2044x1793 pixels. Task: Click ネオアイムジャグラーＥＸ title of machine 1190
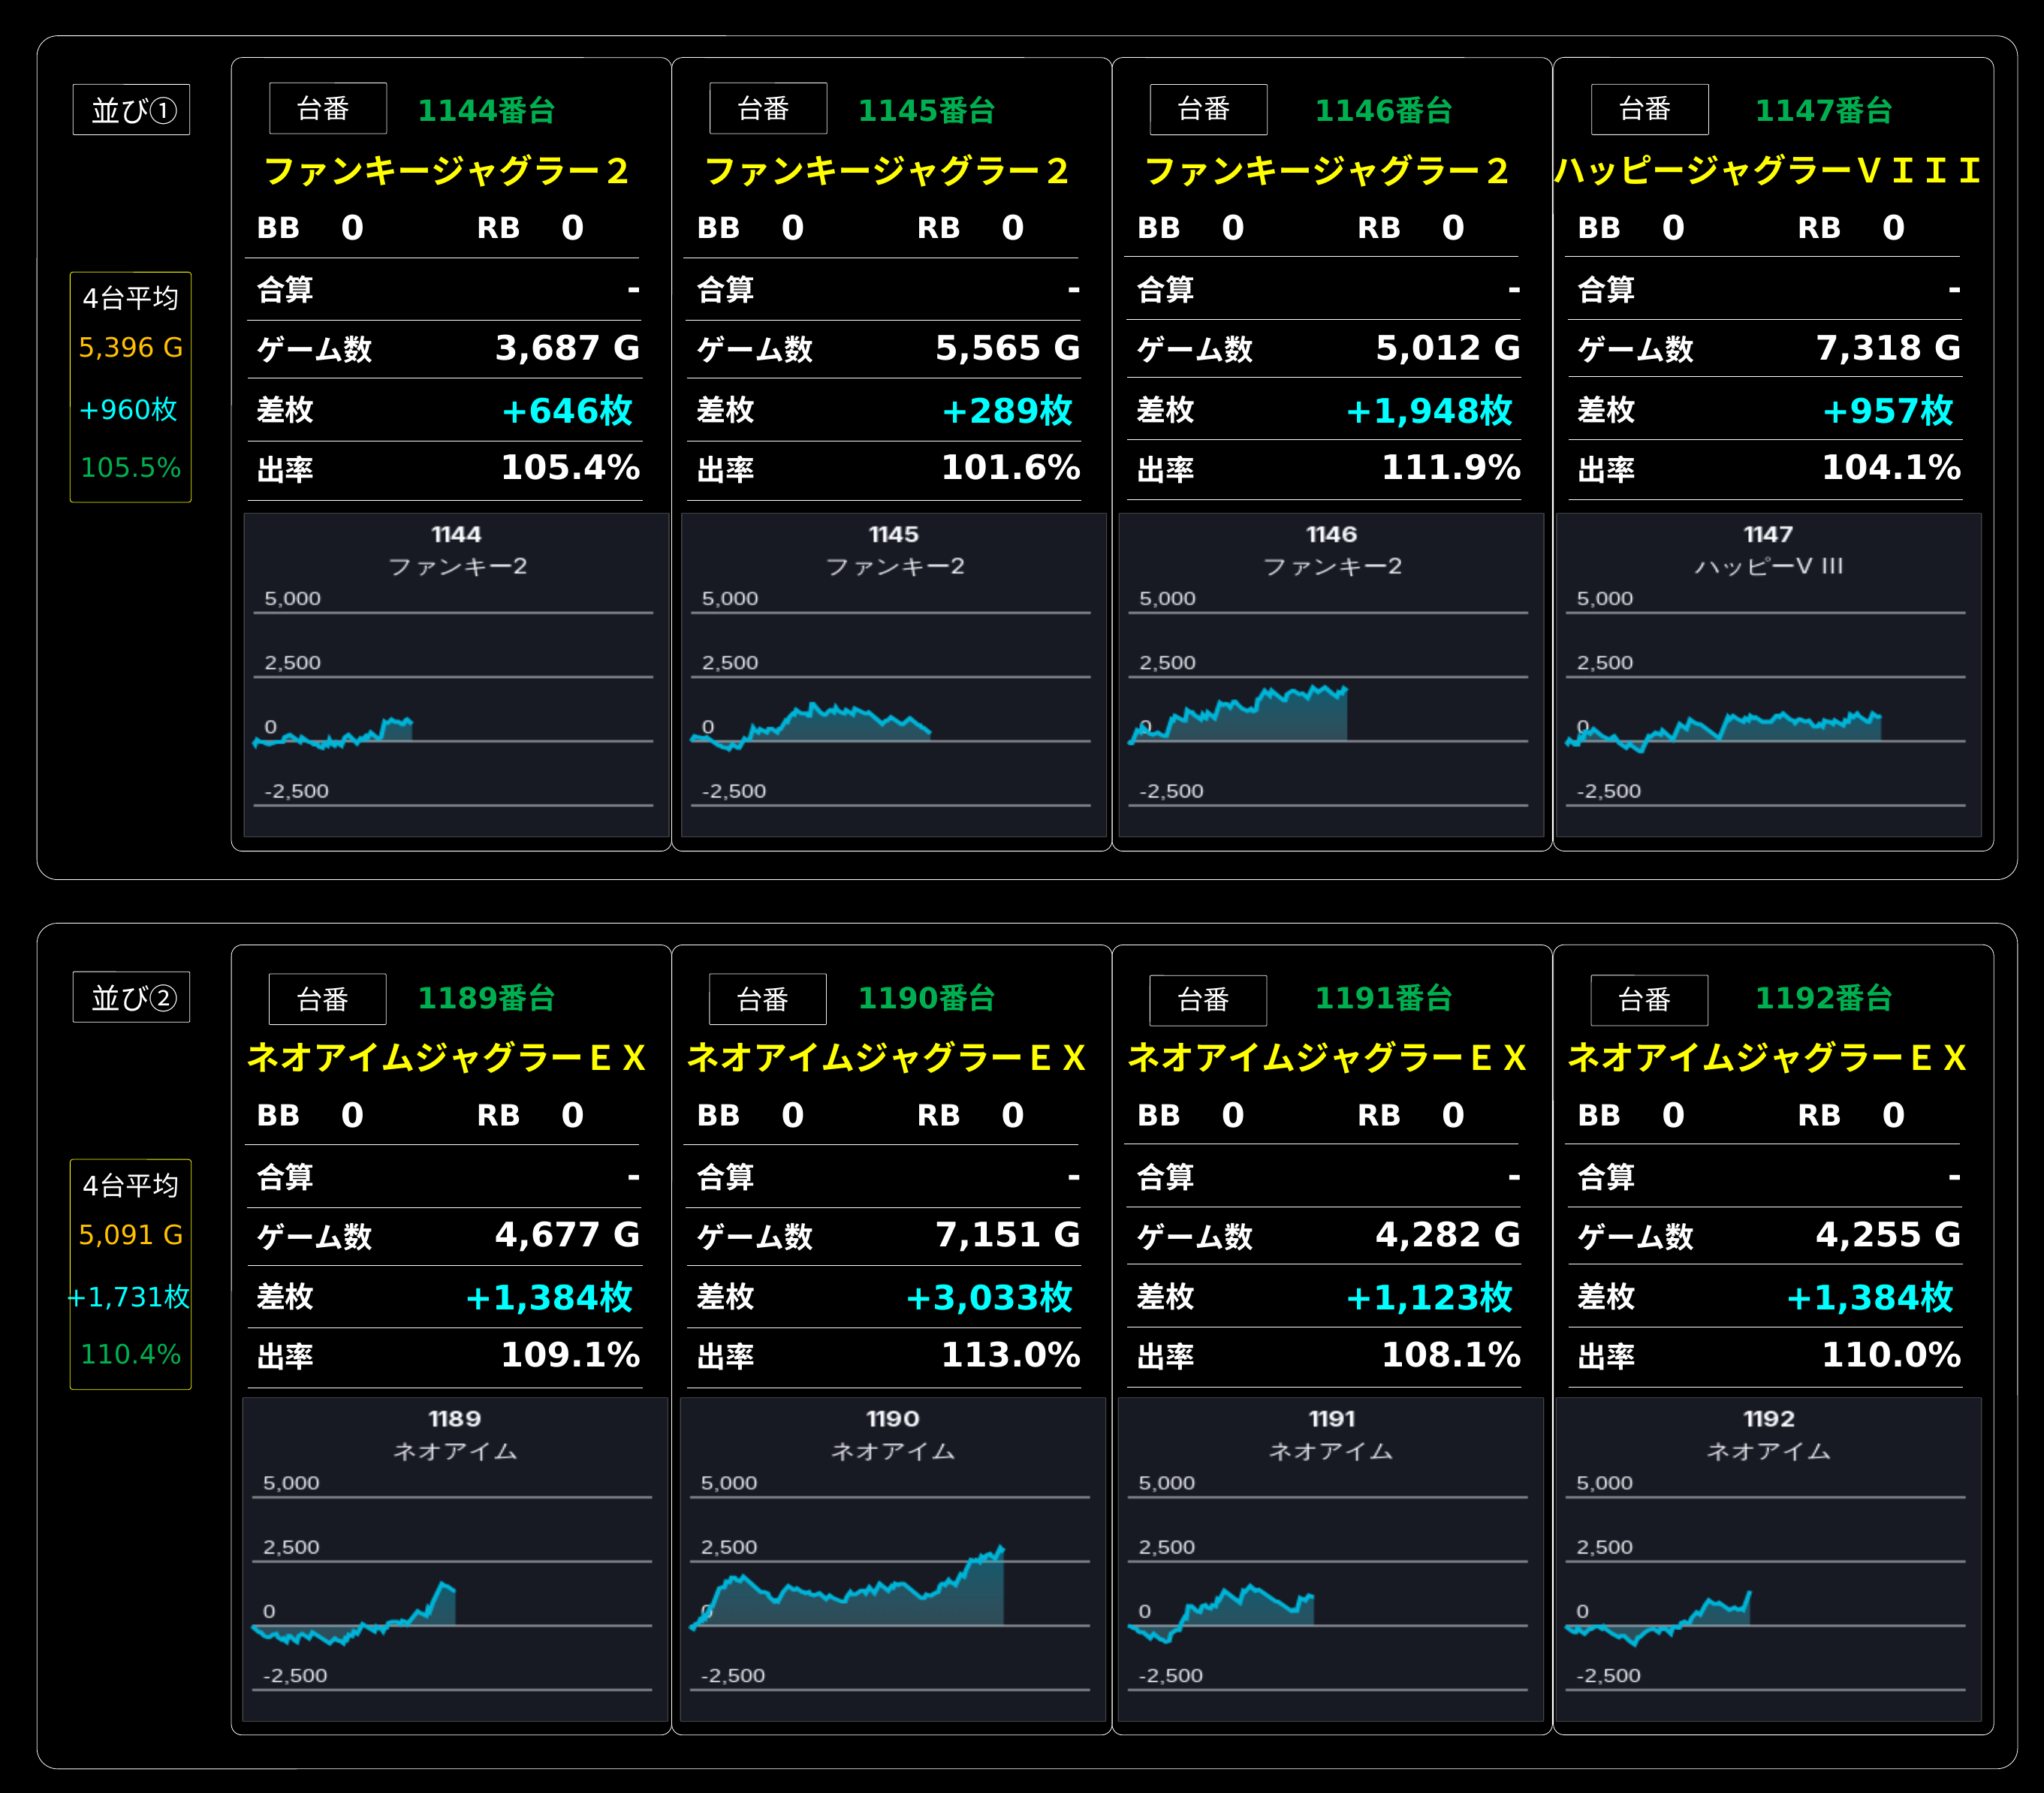pos(886,1058)
